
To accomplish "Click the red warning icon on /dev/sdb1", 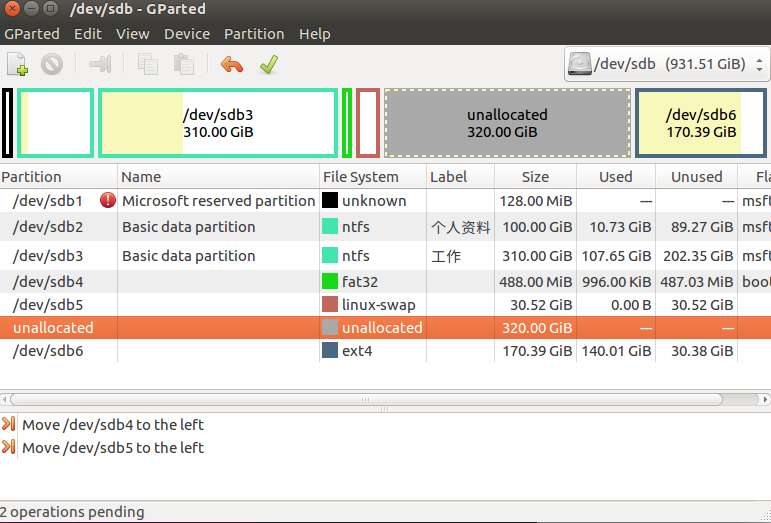I will 108,201.
